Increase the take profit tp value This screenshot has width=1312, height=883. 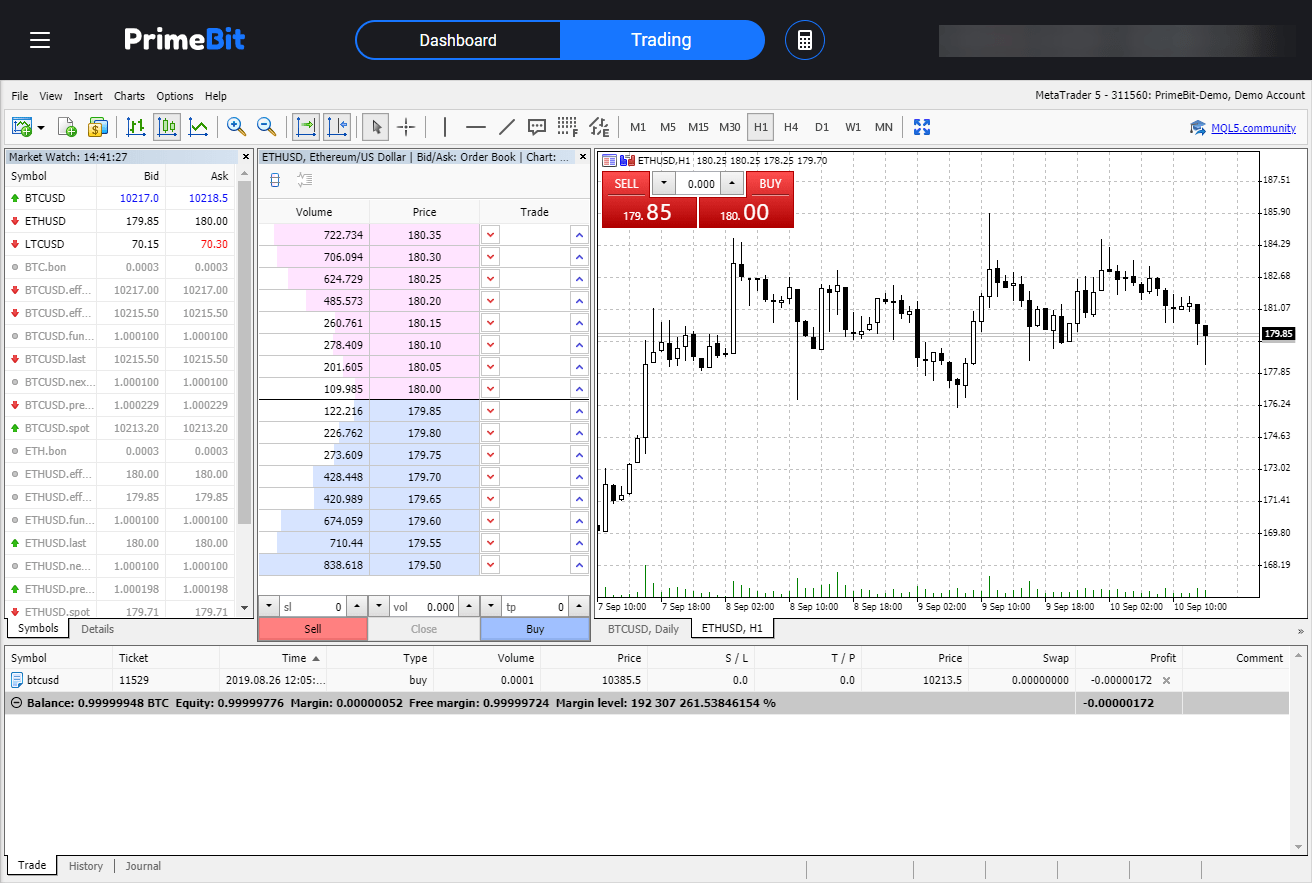click(x=580, y=607)
